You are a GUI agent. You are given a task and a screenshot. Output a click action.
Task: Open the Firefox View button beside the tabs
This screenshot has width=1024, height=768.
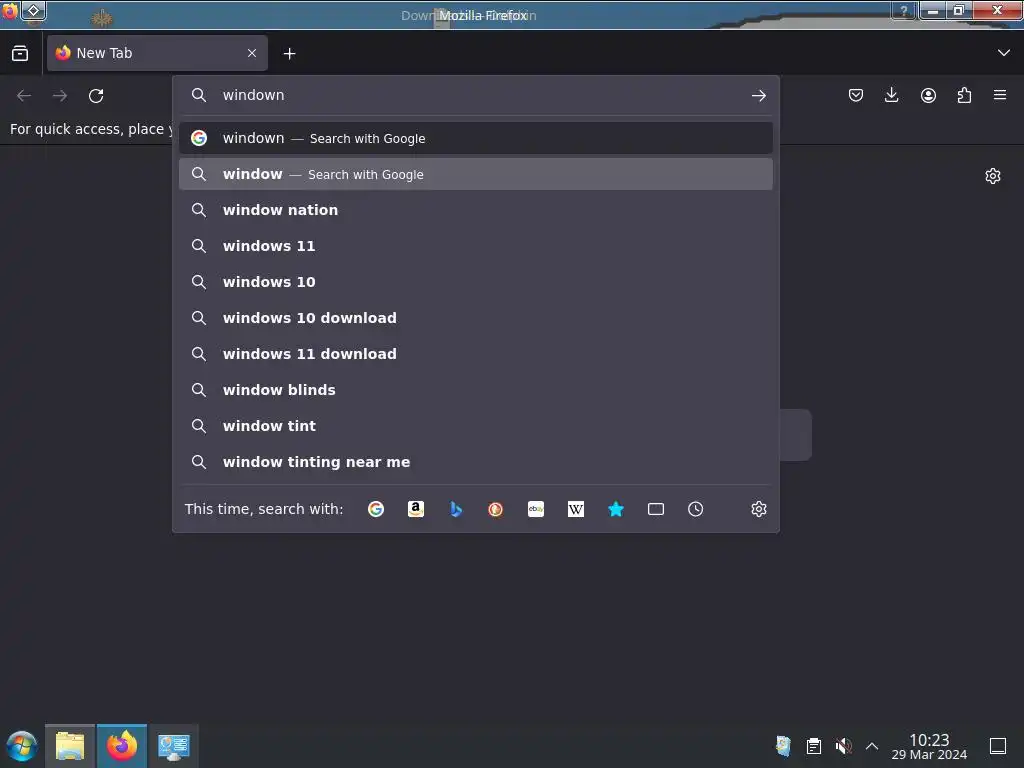click(x=20, y=53)
